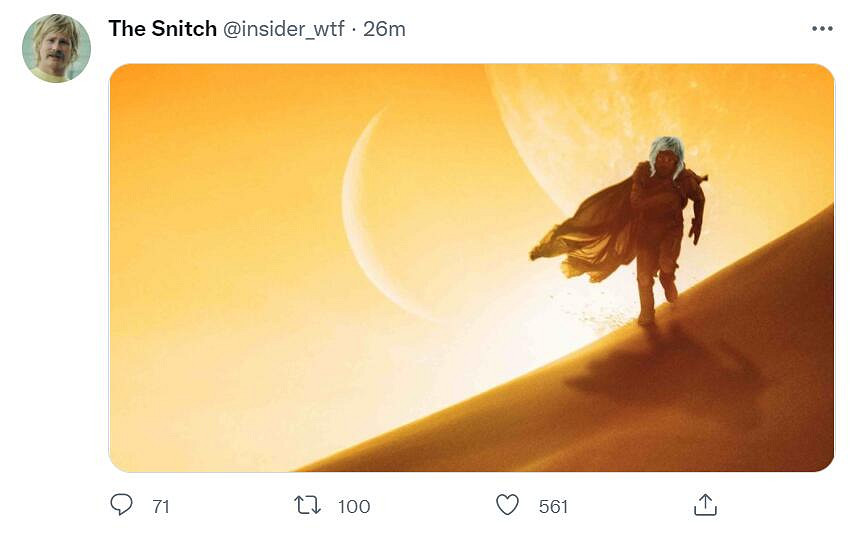Image resolution: width=858 pixels, height=534 pixels.
Task: Click the share upload arrow icon
Action: tap(705, 505)
